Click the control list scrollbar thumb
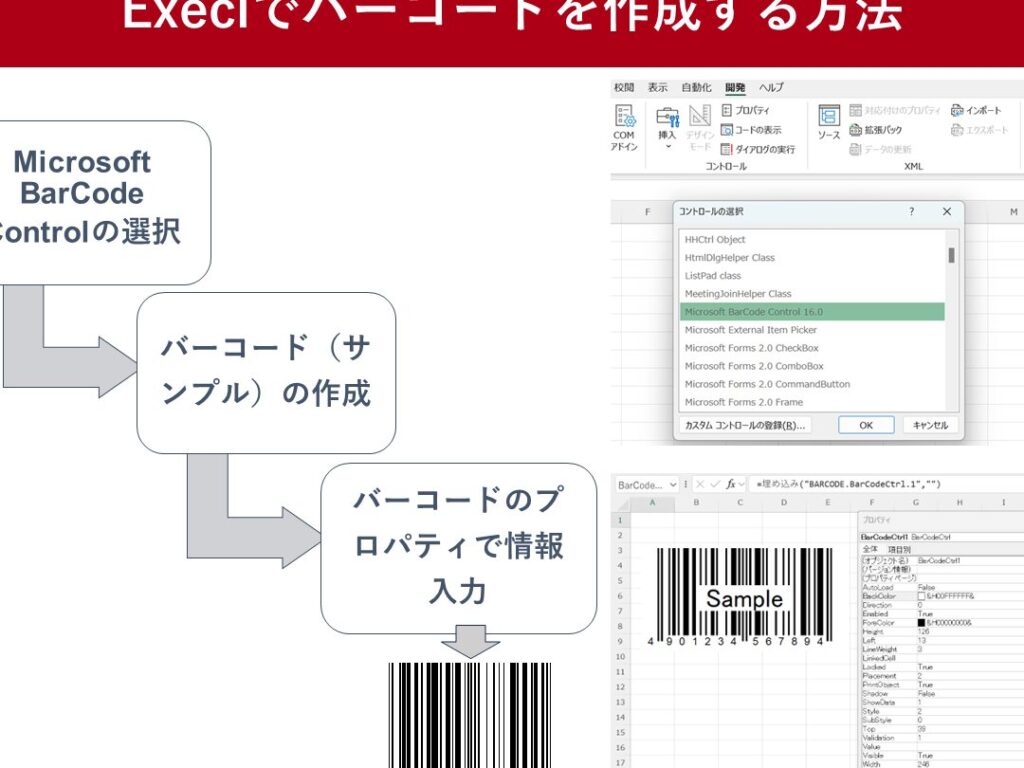Viewport: 1024px width, 768px height. pos(952,255)
